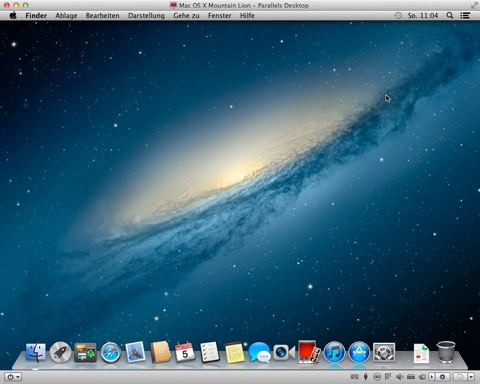Click the camera device icon in status bar
The height and width of the screenshot is (384, 480).
click(422, 377)
